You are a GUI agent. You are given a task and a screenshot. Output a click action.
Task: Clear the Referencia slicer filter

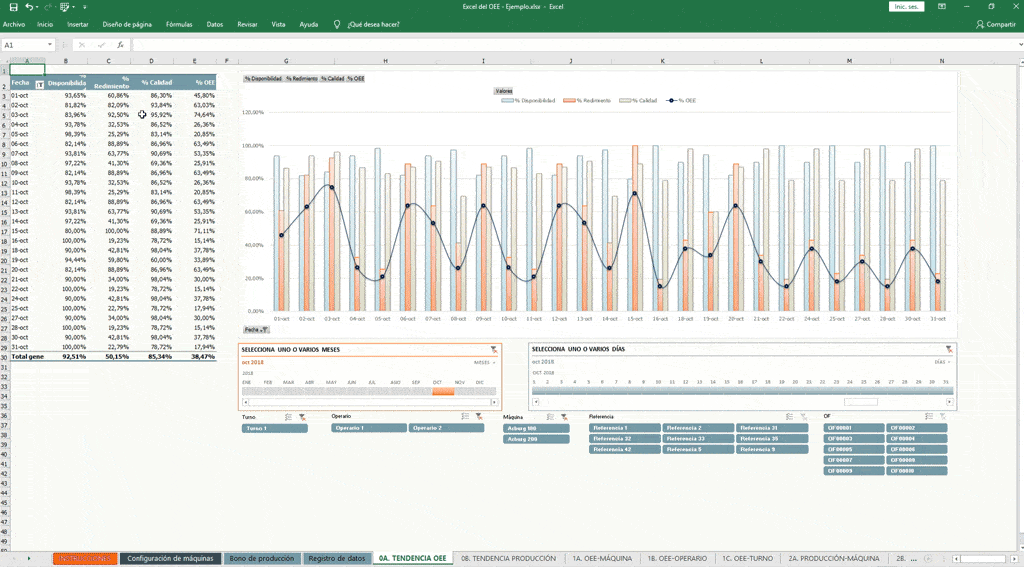tap(803, 416)
